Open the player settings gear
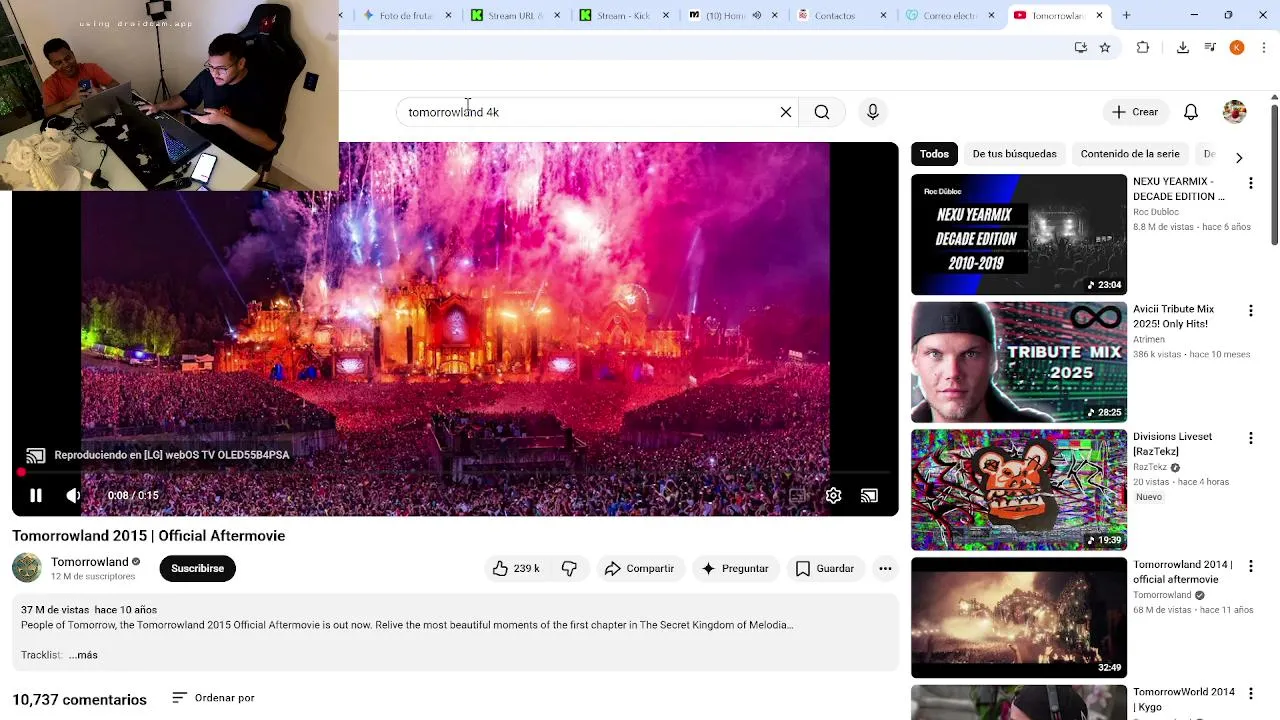 tap(833, 495)
